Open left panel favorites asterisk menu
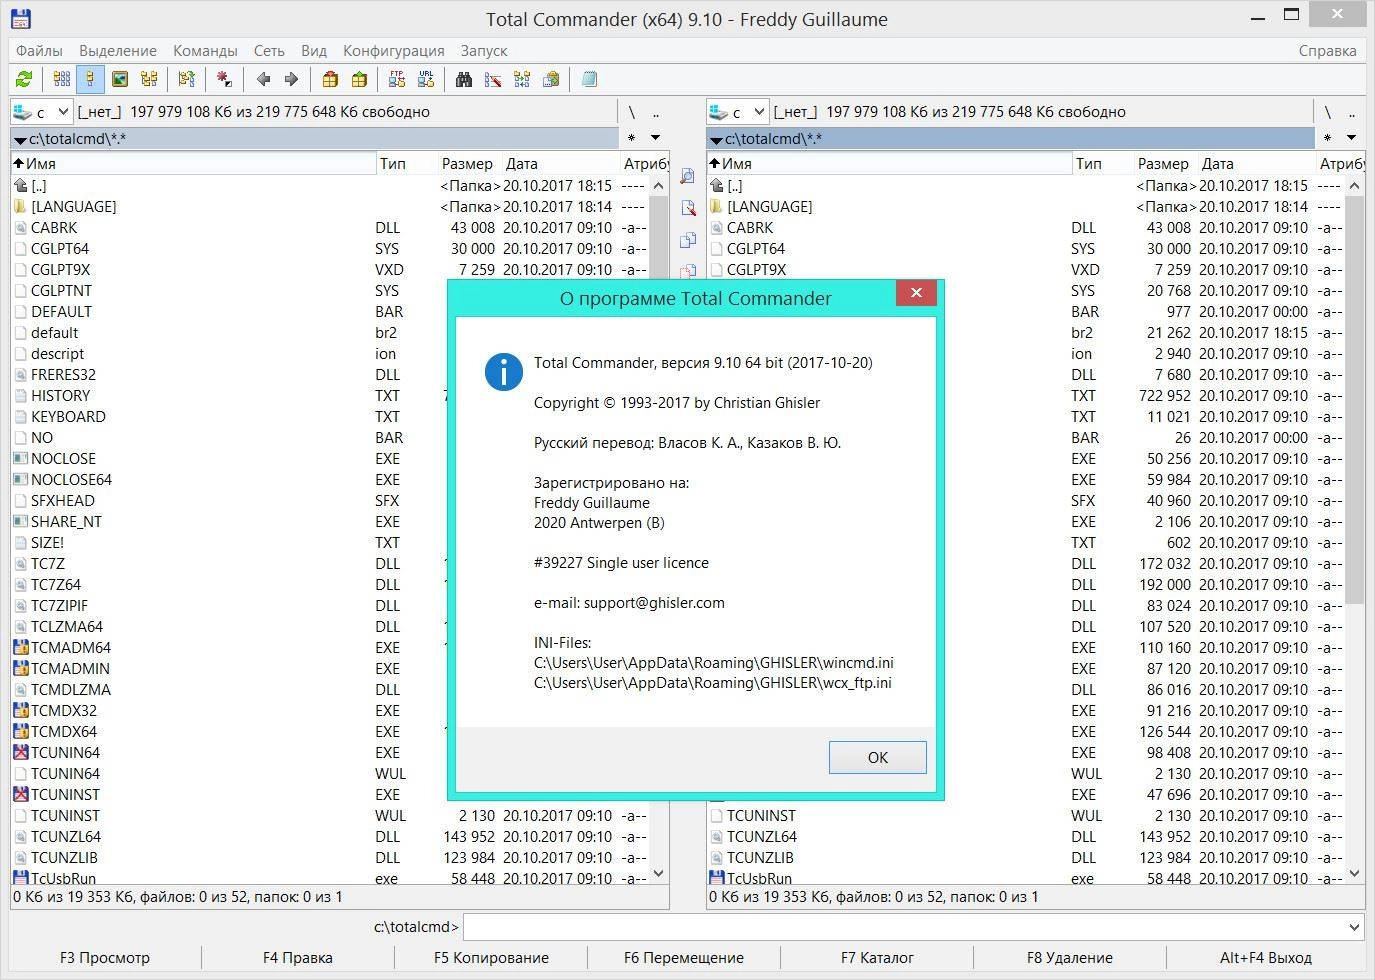The width and height of the screenshot is (1375, 980). coord(631,138)
